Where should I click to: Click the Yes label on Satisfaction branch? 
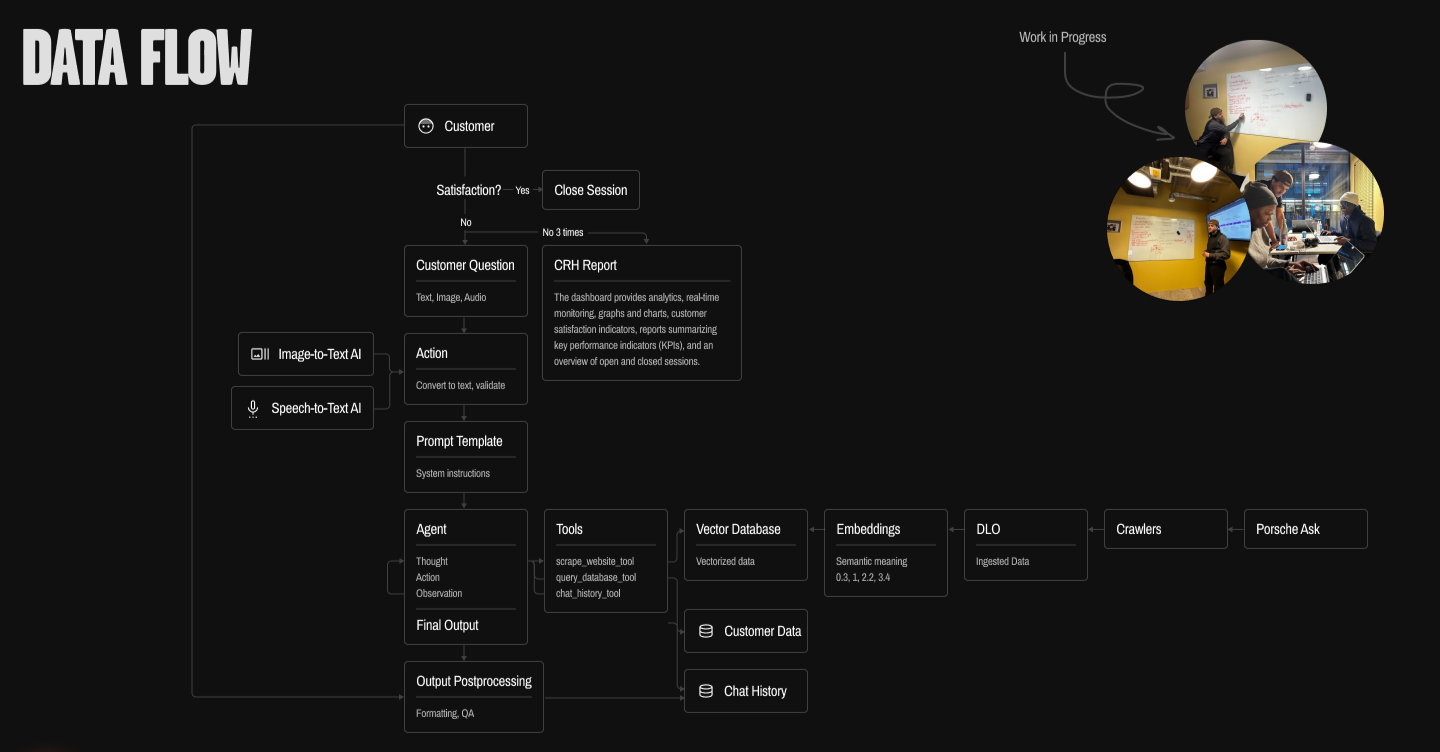522,189
